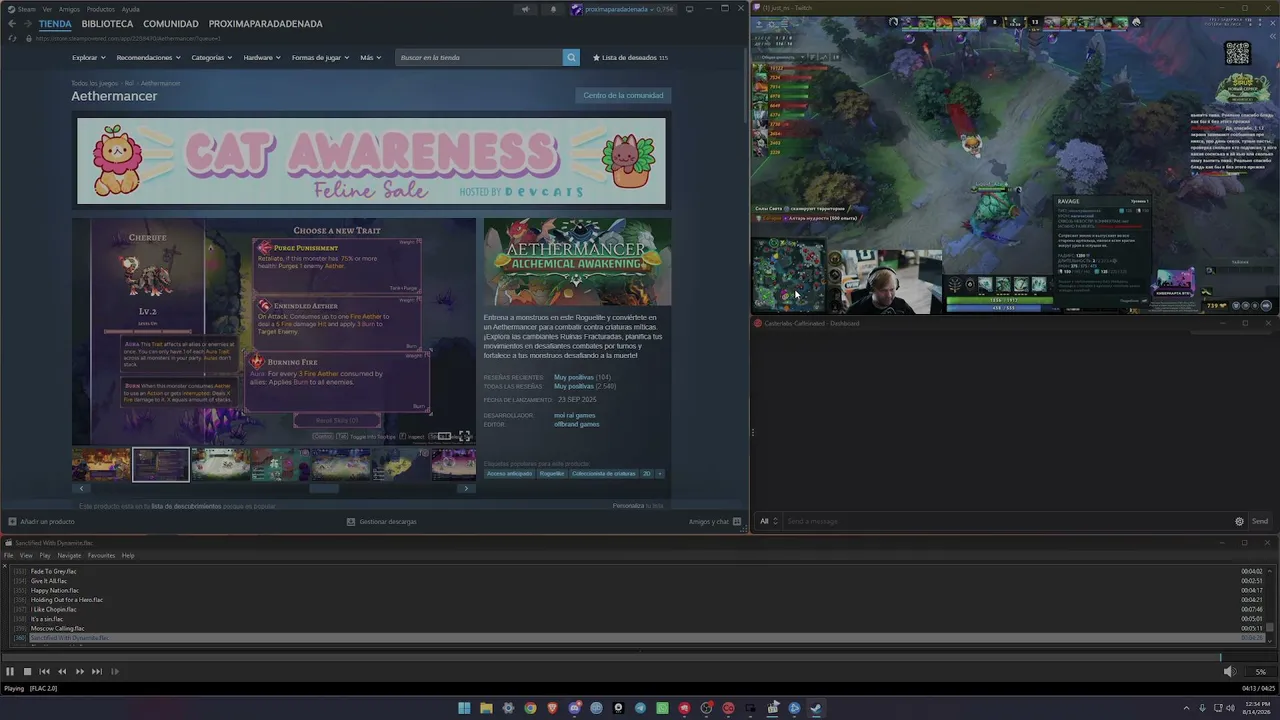Open chat settings gear in Dashboard
Screen dimensions: 1280x720
(1239, 521)
